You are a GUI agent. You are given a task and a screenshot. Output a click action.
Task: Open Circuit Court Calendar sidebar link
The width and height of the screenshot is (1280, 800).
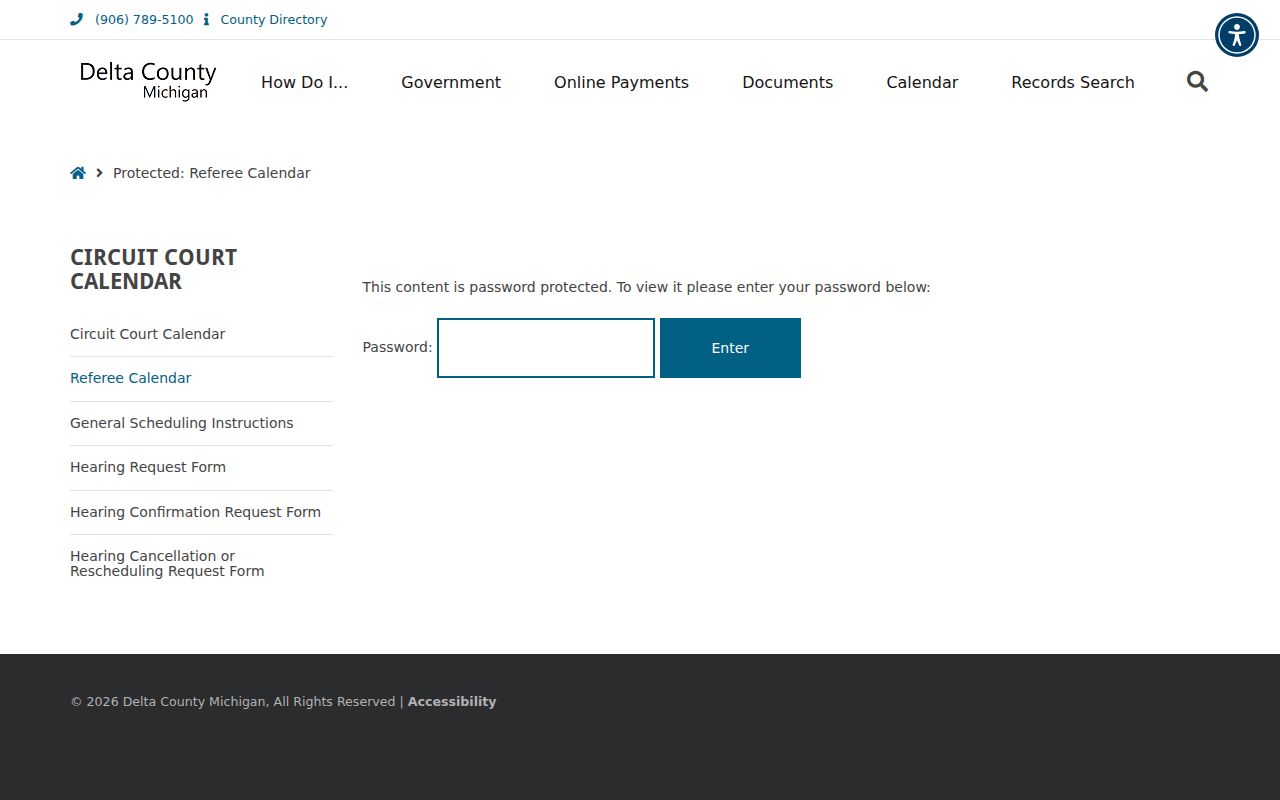(148, 334)
